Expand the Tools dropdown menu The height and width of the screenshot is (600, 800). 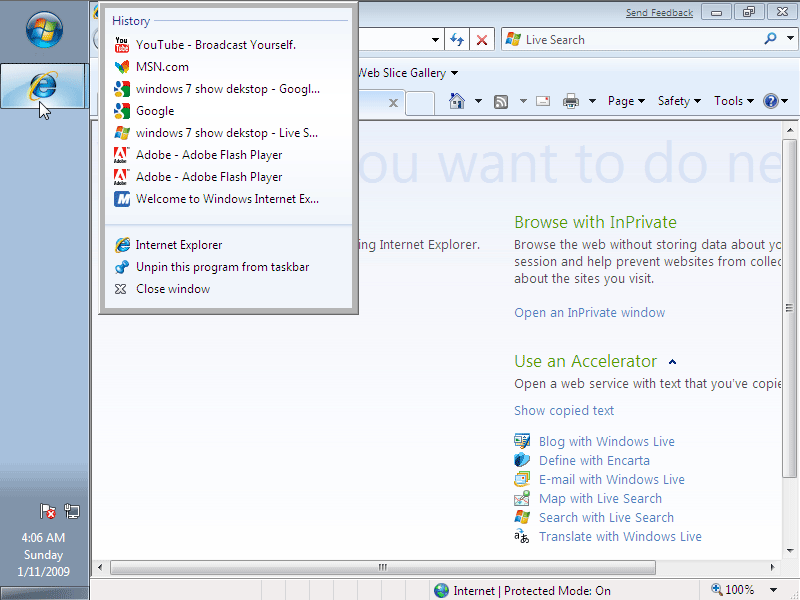tap(734, 101)
